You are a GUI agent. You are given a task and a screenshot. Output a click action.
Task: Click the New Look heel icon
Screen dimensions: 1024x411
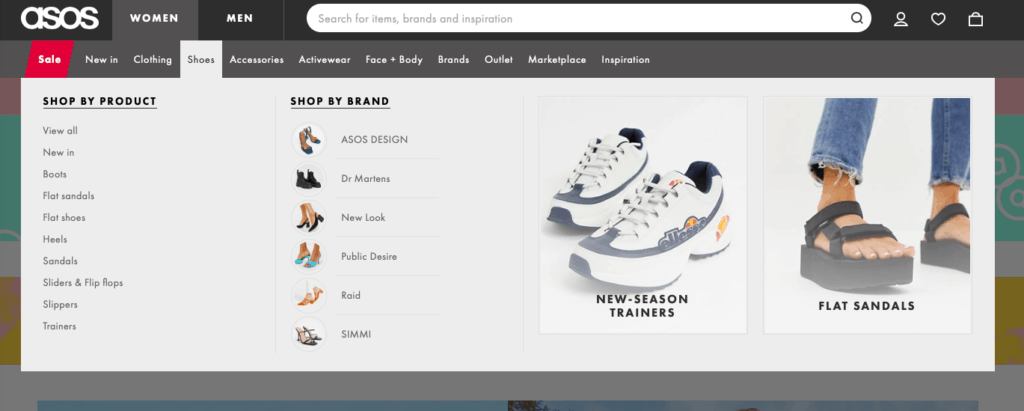pyautogui.click(x=309, y=217)
